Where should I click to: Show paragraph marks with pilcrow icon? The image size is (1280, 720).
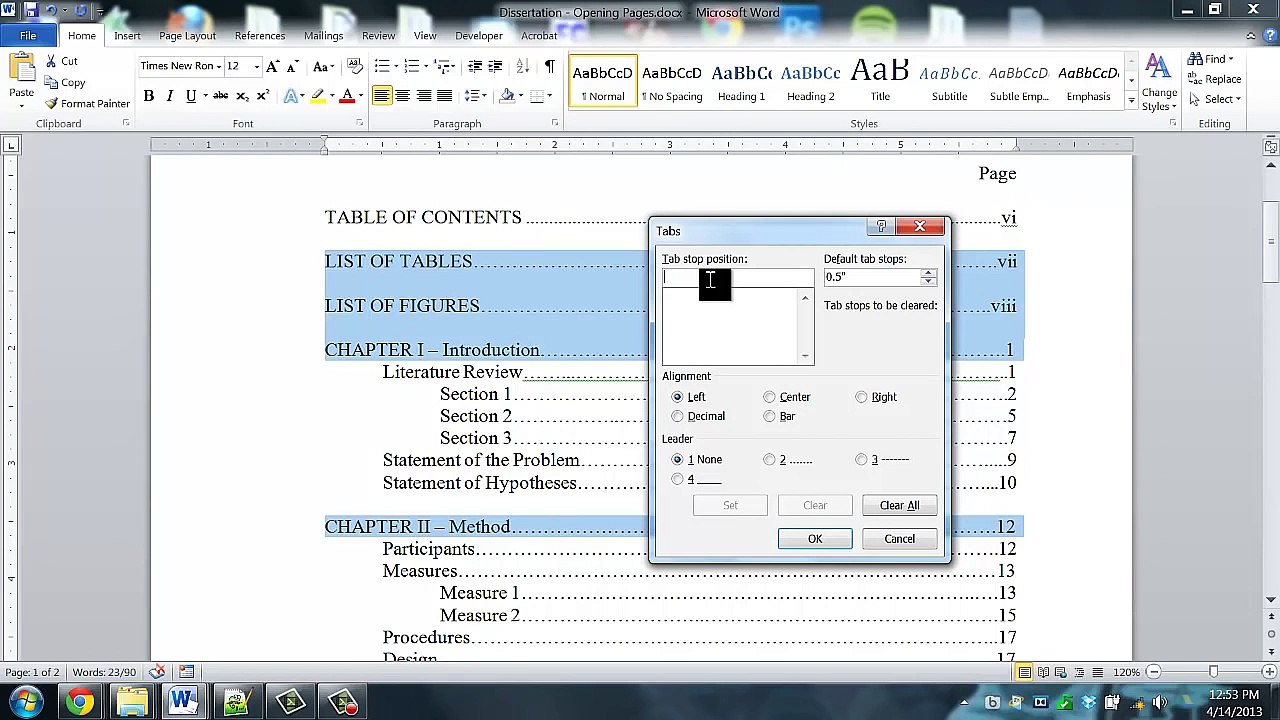click(549, 66)
